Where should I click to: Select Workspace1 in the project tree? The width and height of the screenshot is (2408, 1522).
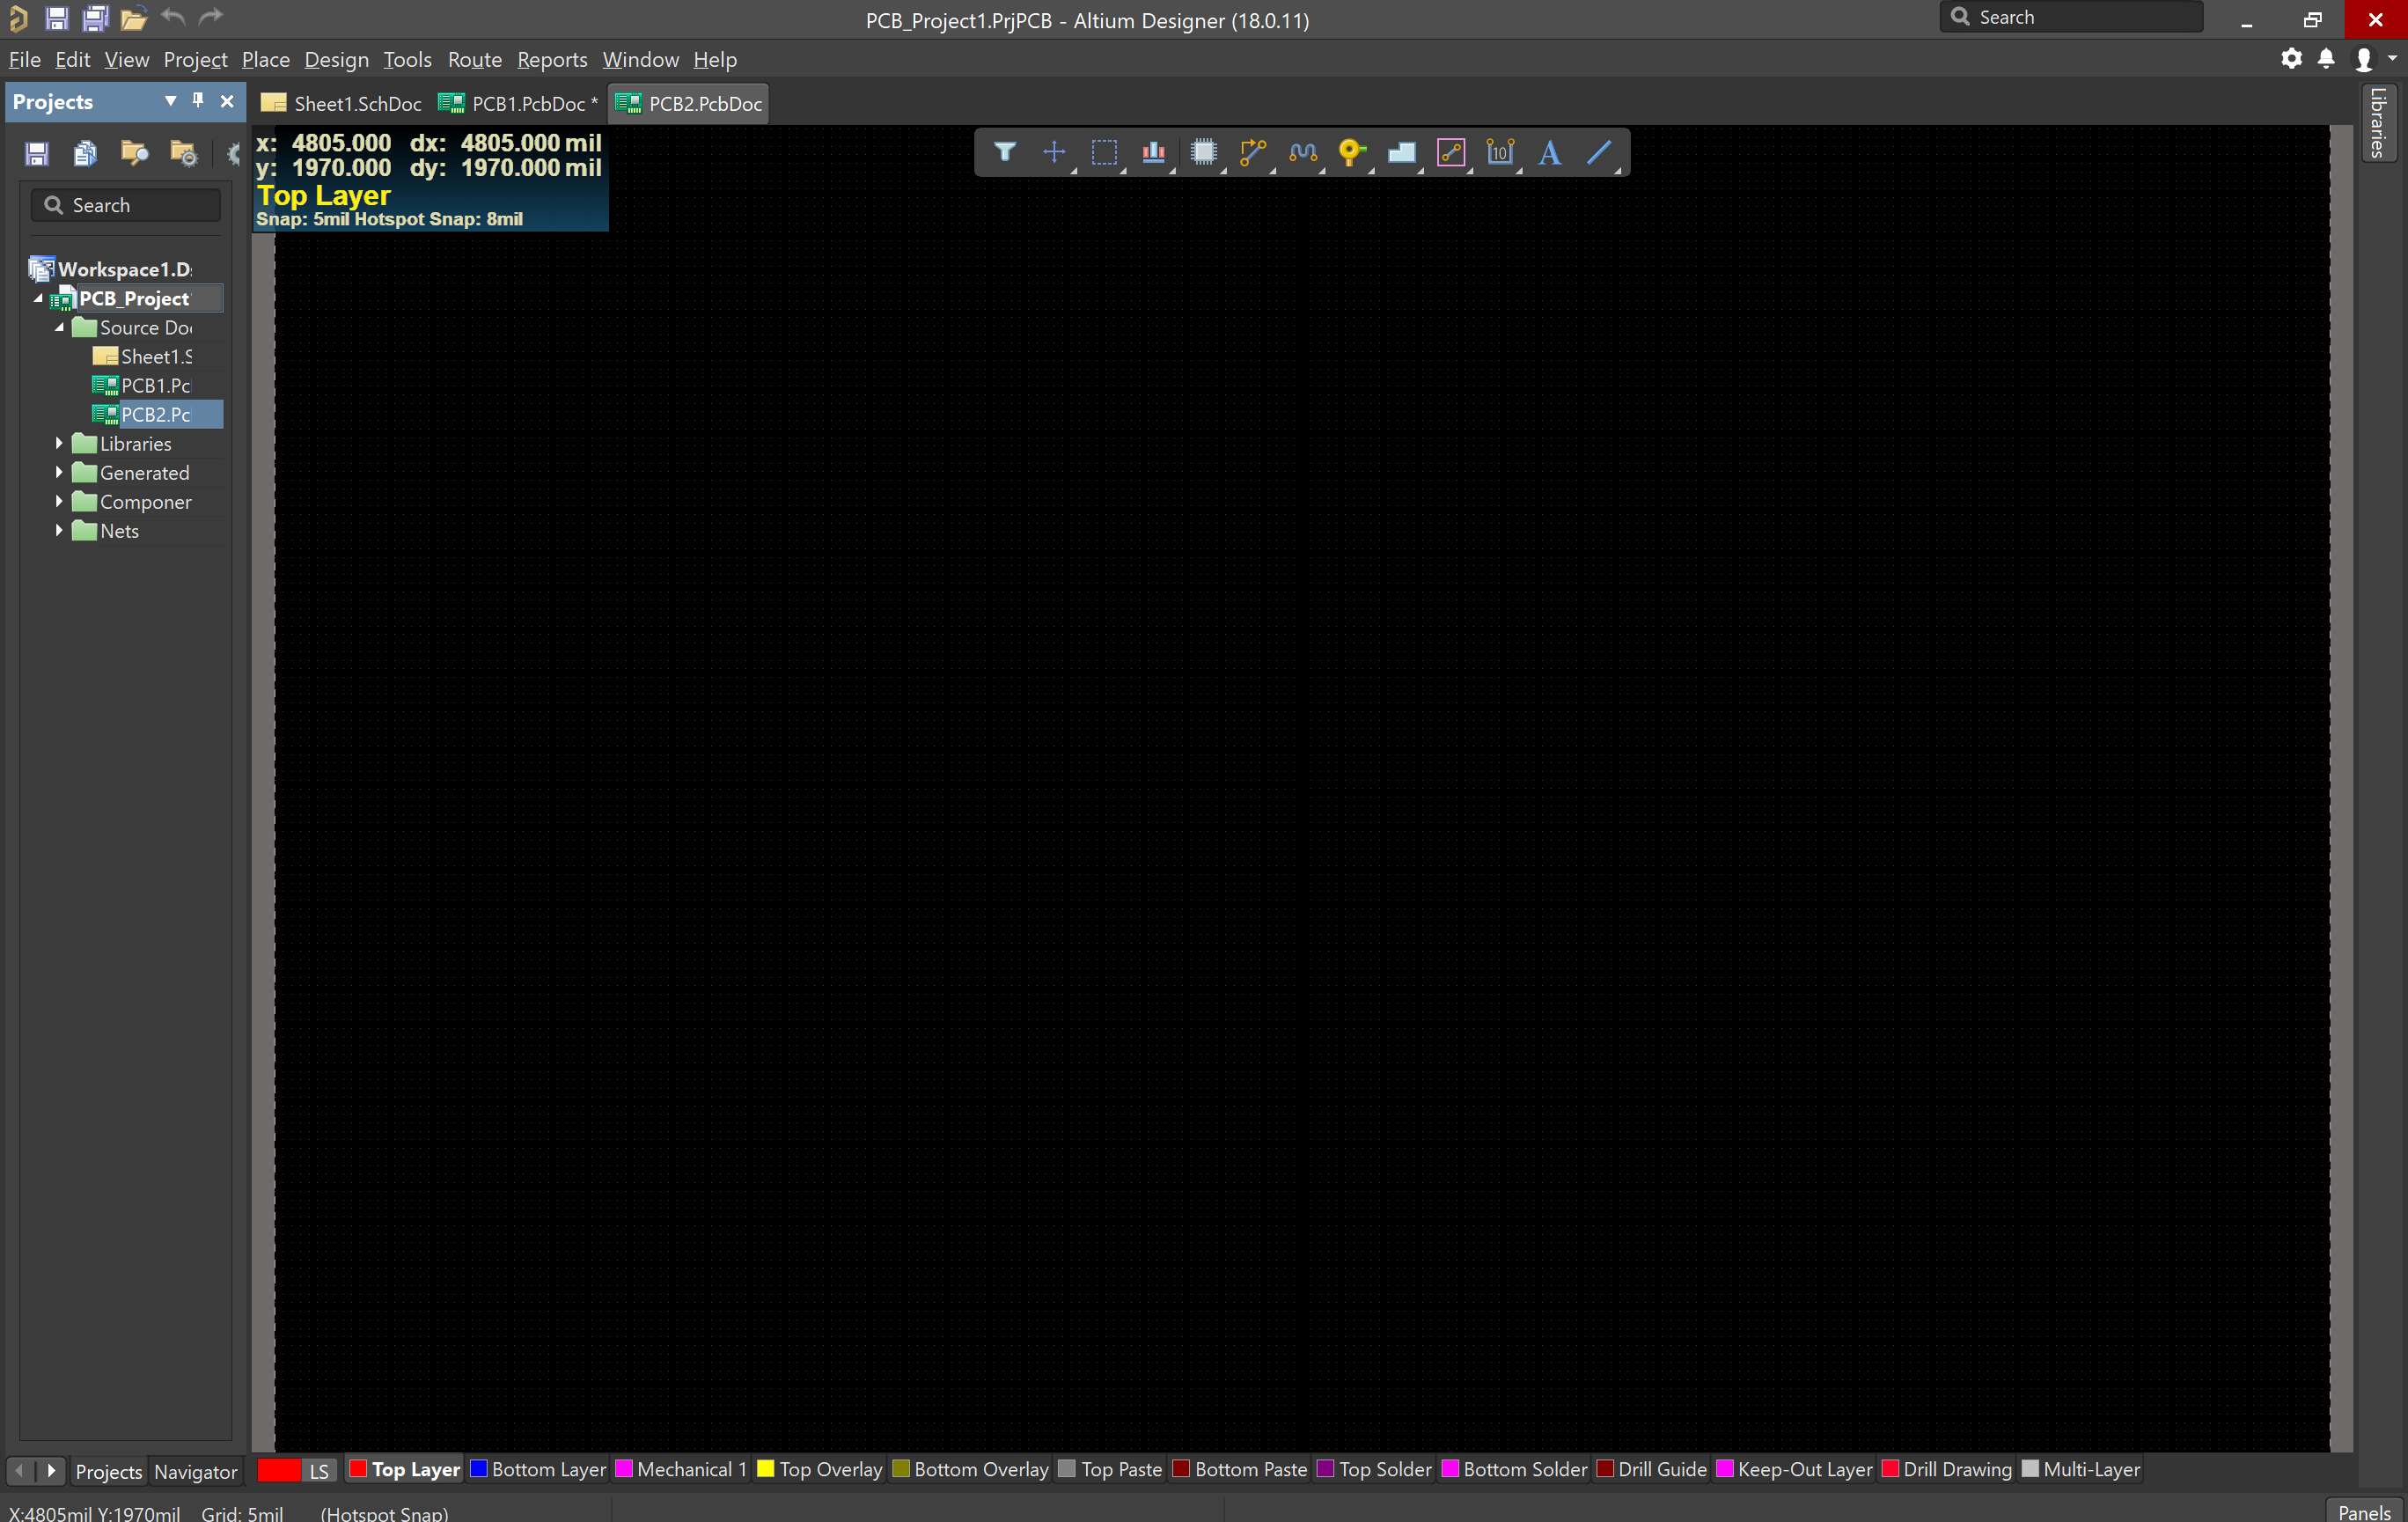pos(110,269)
